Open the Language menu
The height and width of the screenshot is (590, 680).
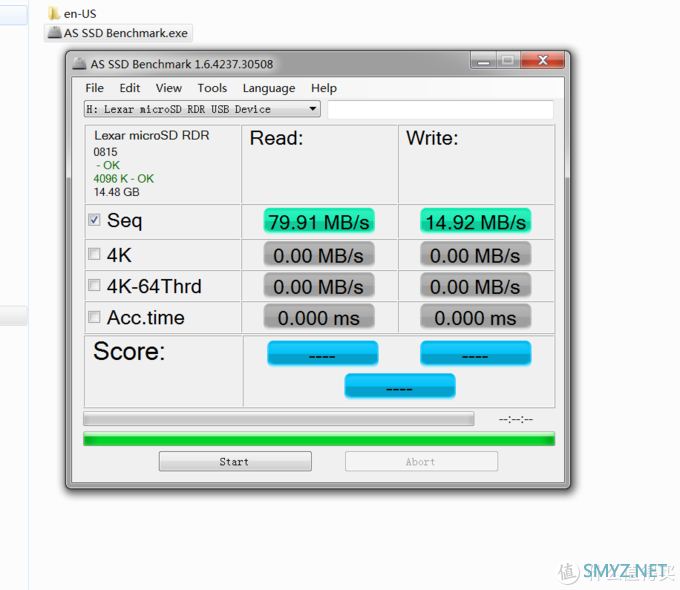pyautogui.click(x=269, y=88)
